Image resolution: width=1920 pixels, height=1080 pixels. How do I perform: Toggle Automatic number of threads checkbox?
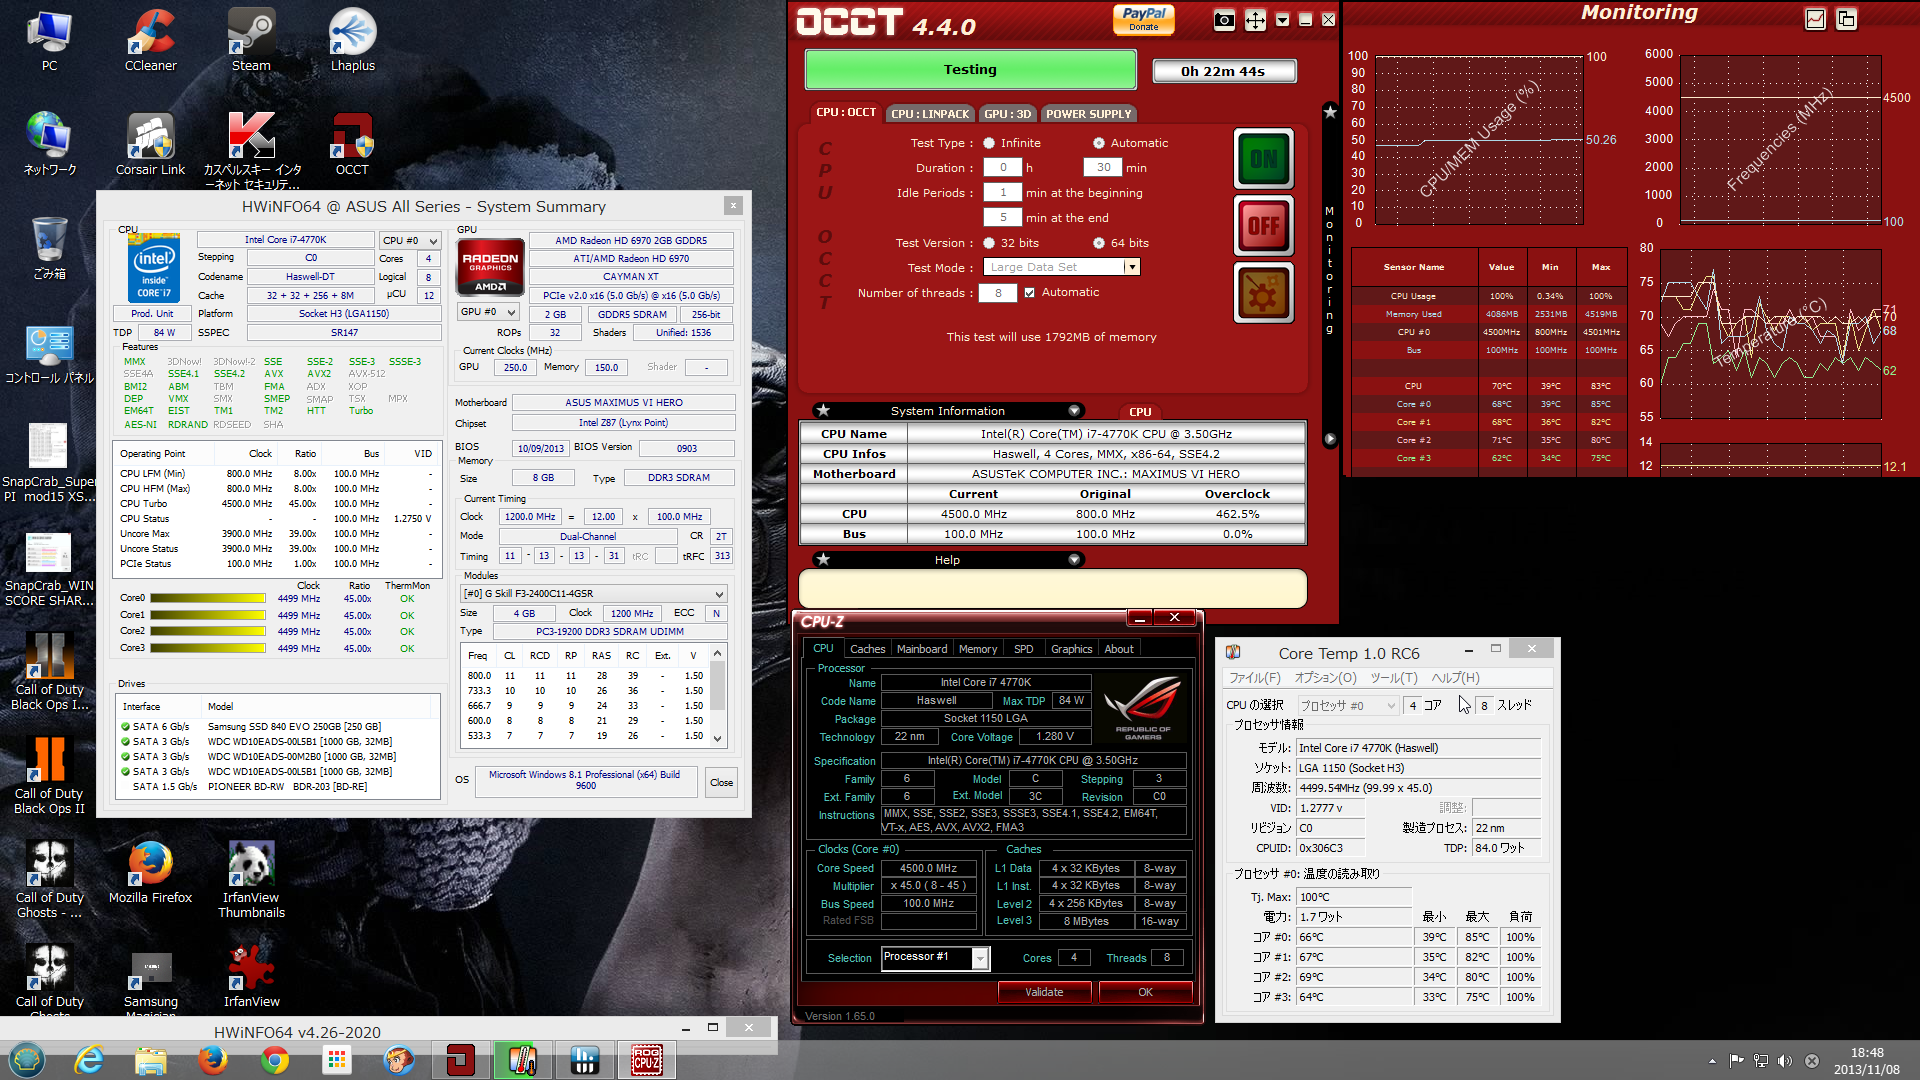tap(1029, 293)
